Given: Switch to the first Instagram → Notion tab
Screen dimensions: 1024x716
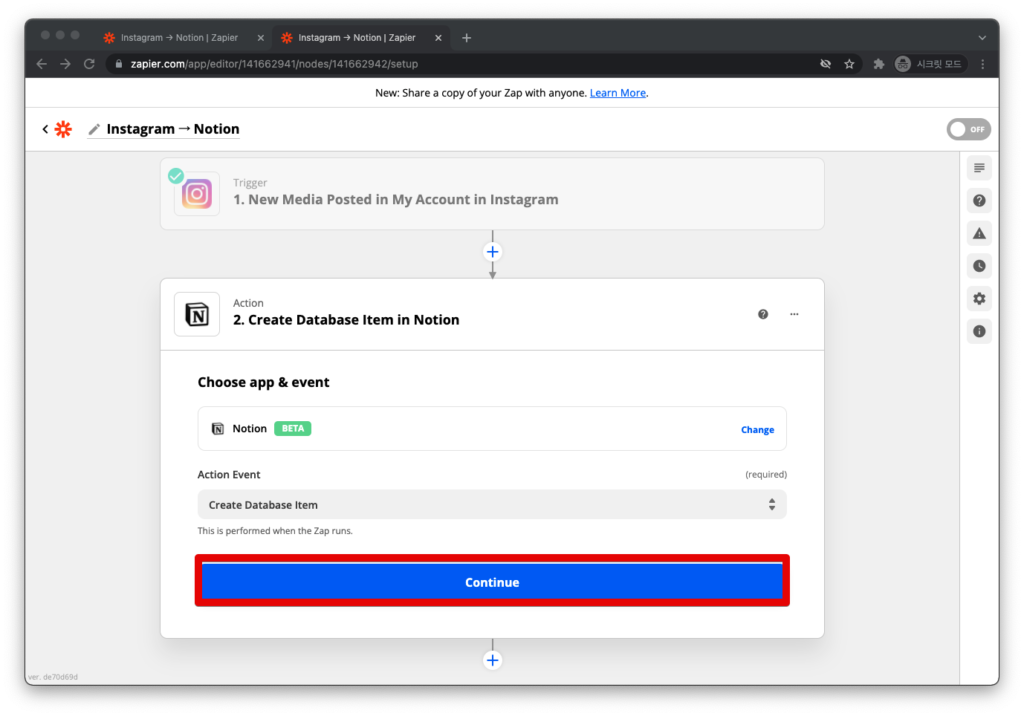Looking at the screenshot, I should coord(179,38).
